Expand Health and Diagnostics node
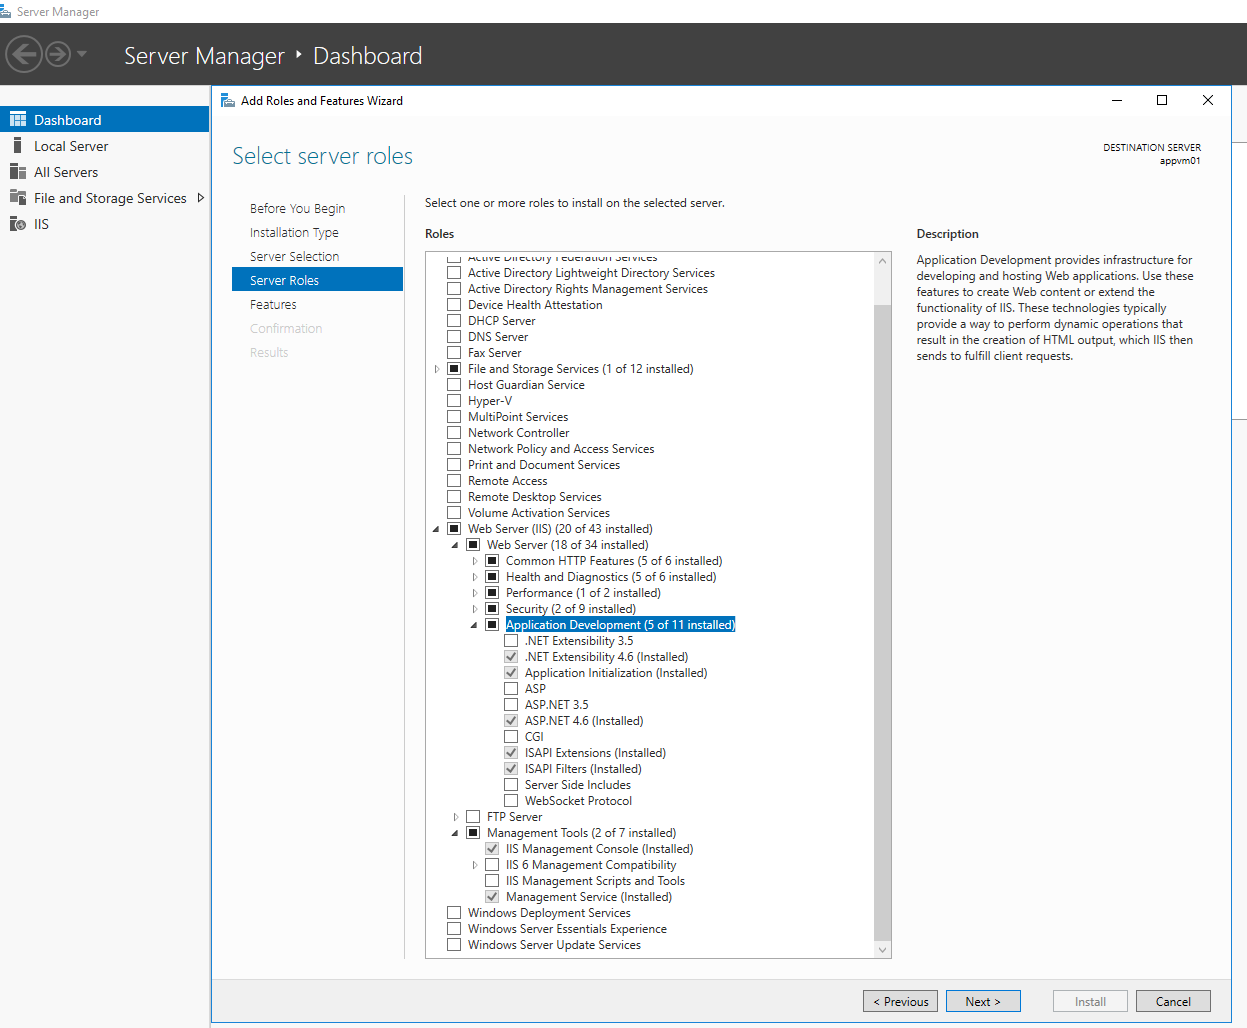 [x=475, y=577]
